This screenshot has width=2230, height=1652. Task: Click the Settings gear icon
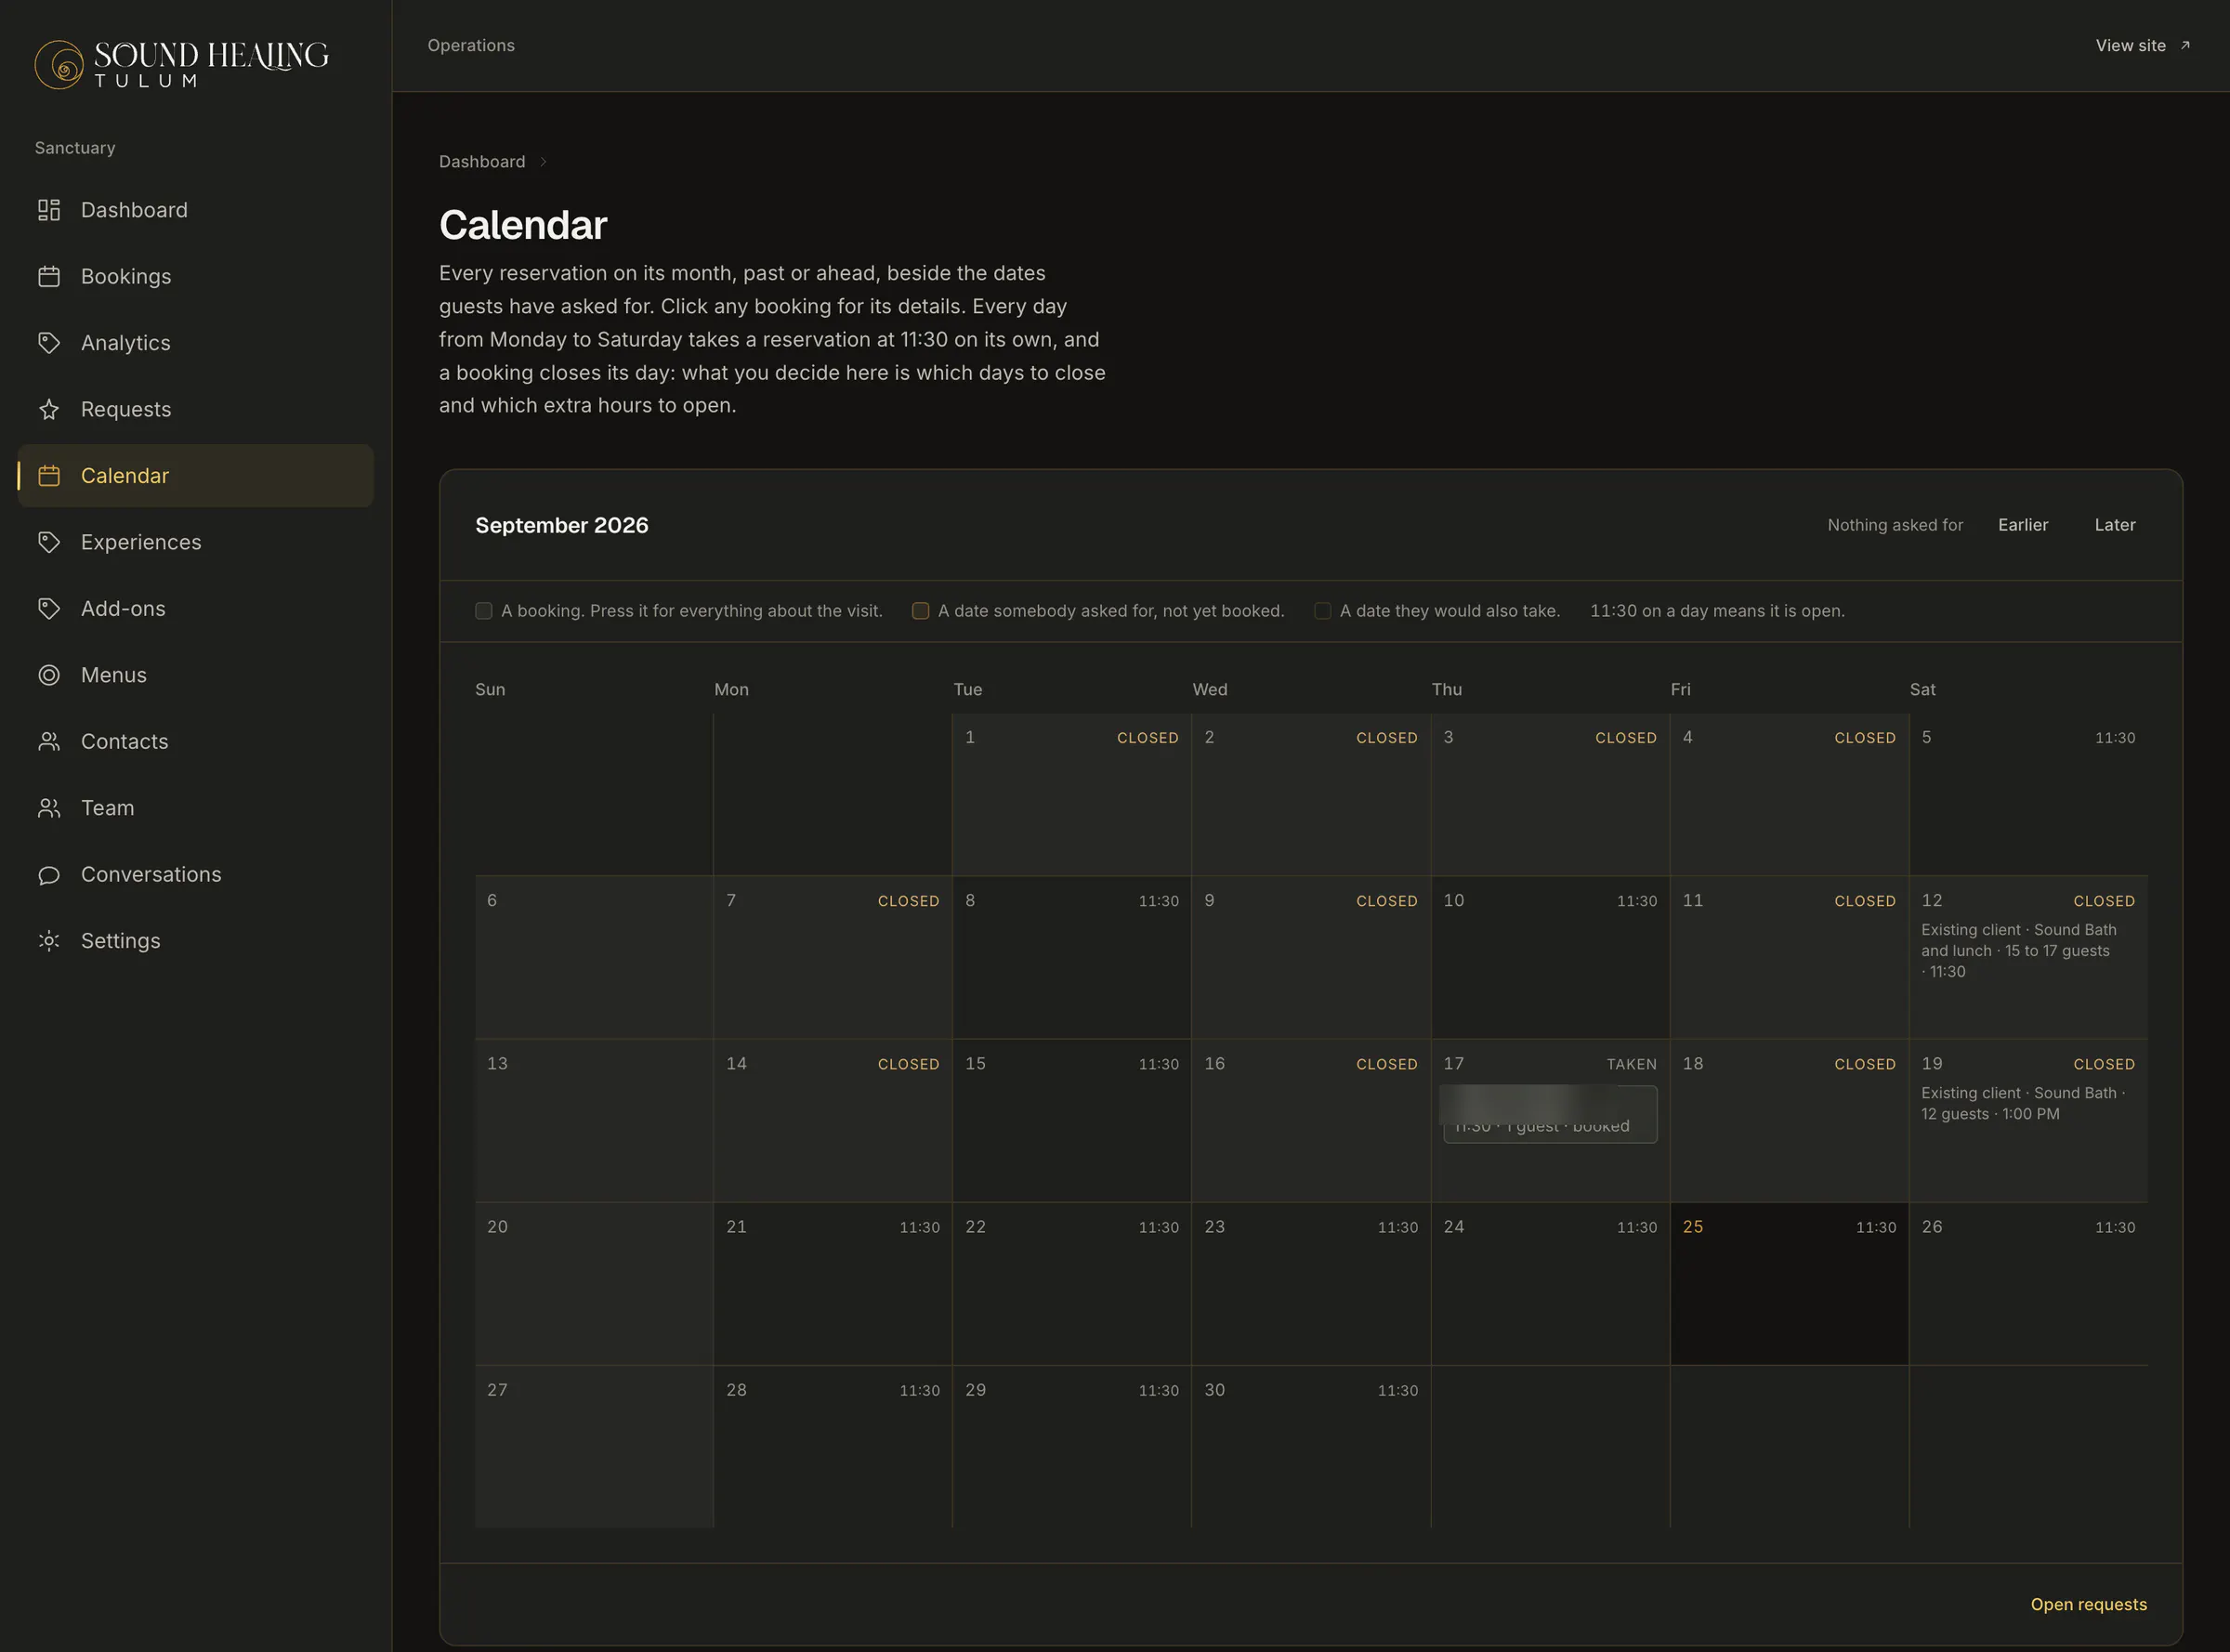[x=49, y=941]
